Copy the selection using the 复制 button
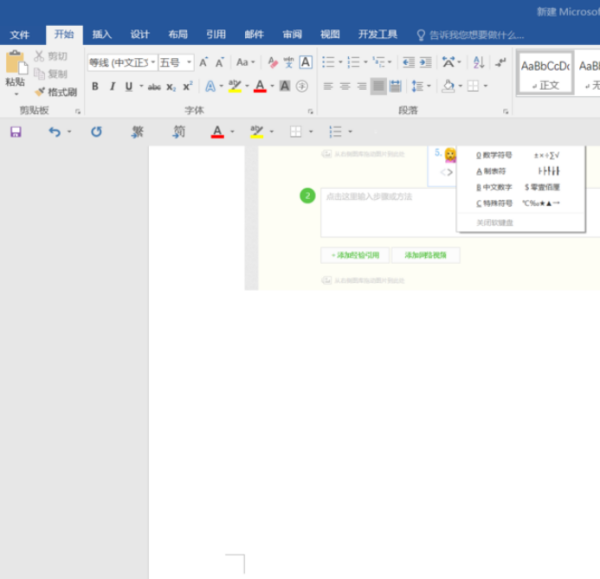600x579 pixels. (50, 74)
